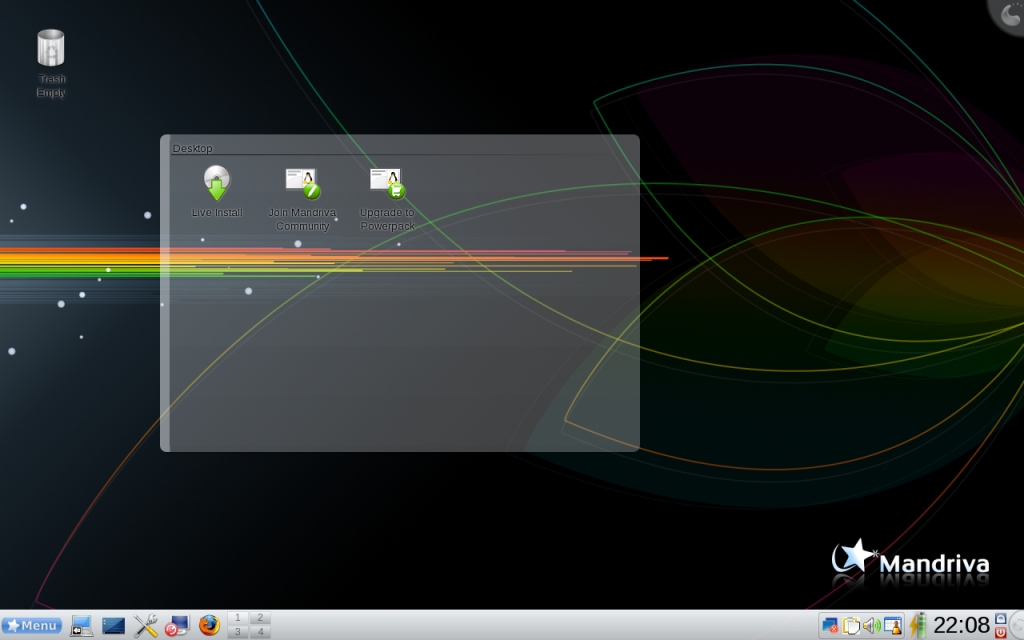Click the battery charging indicator

click(918, 626)
